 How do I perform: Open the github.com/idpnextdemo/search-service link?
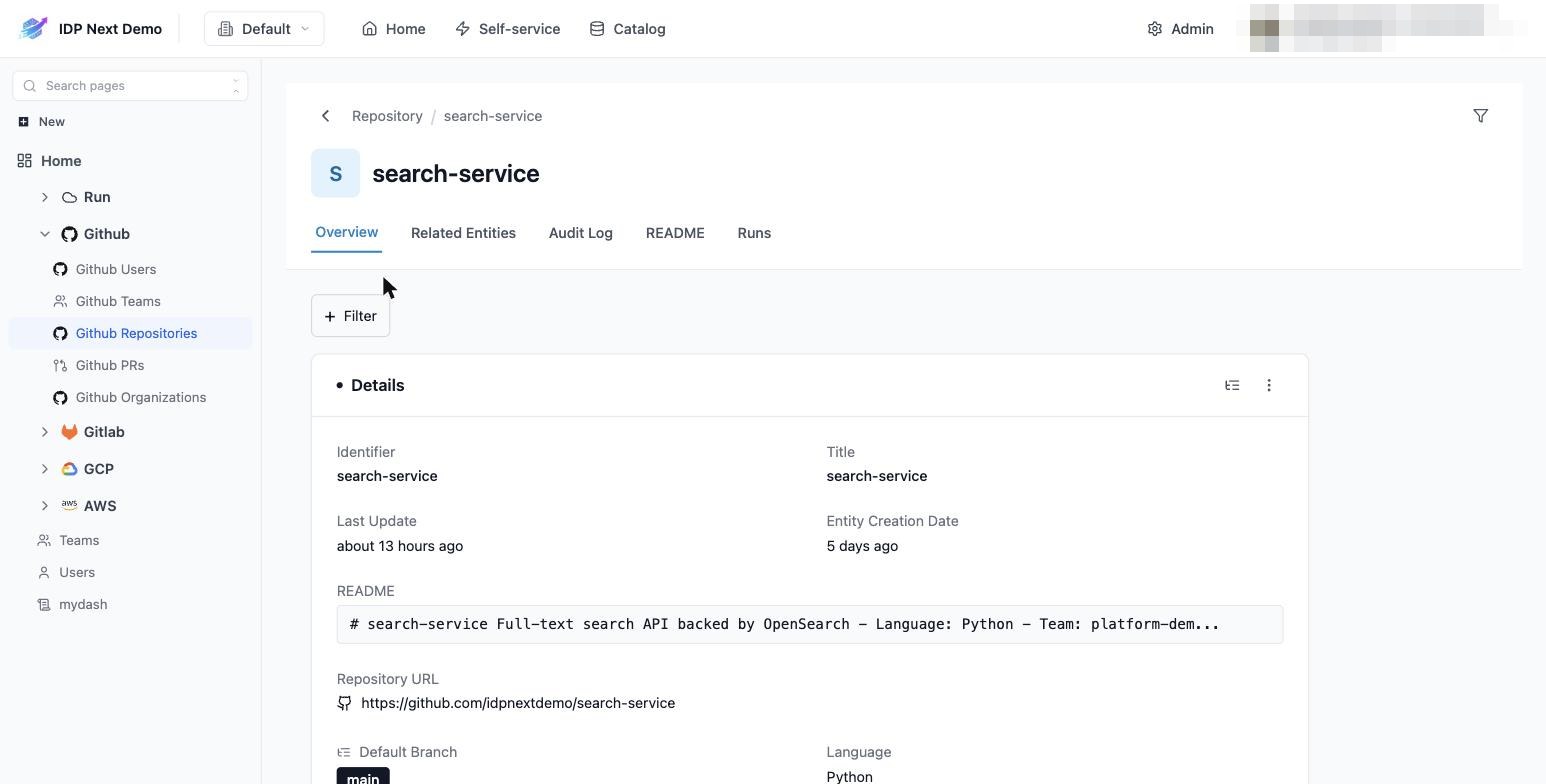tap(518, 703)
